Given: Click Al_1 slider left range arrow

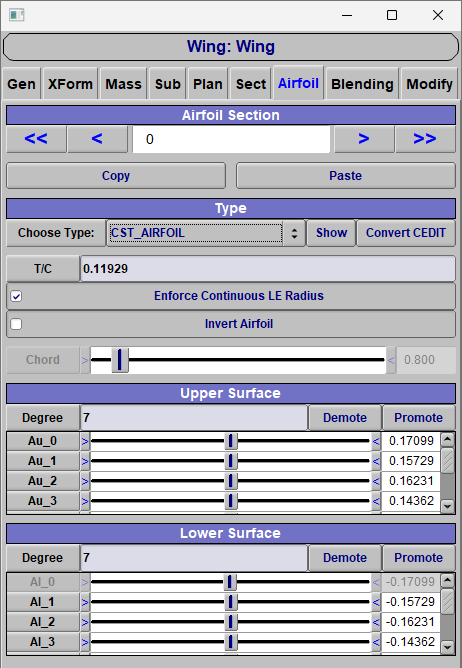Looking at the screenshot, I should pyautogui.click(x=85, y=602).
